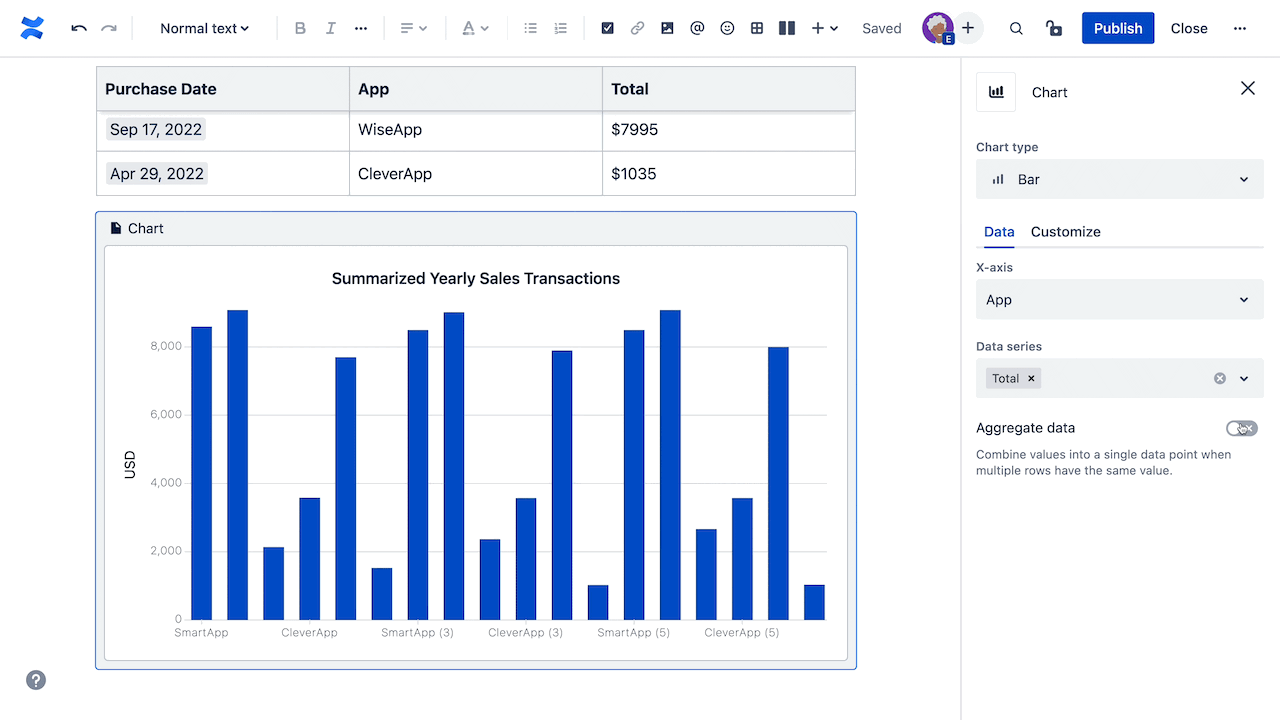This screenshot has width=1280, height=720.
Task: Insert a column layout
Action: pyautogui.click(x=787, y=28)
